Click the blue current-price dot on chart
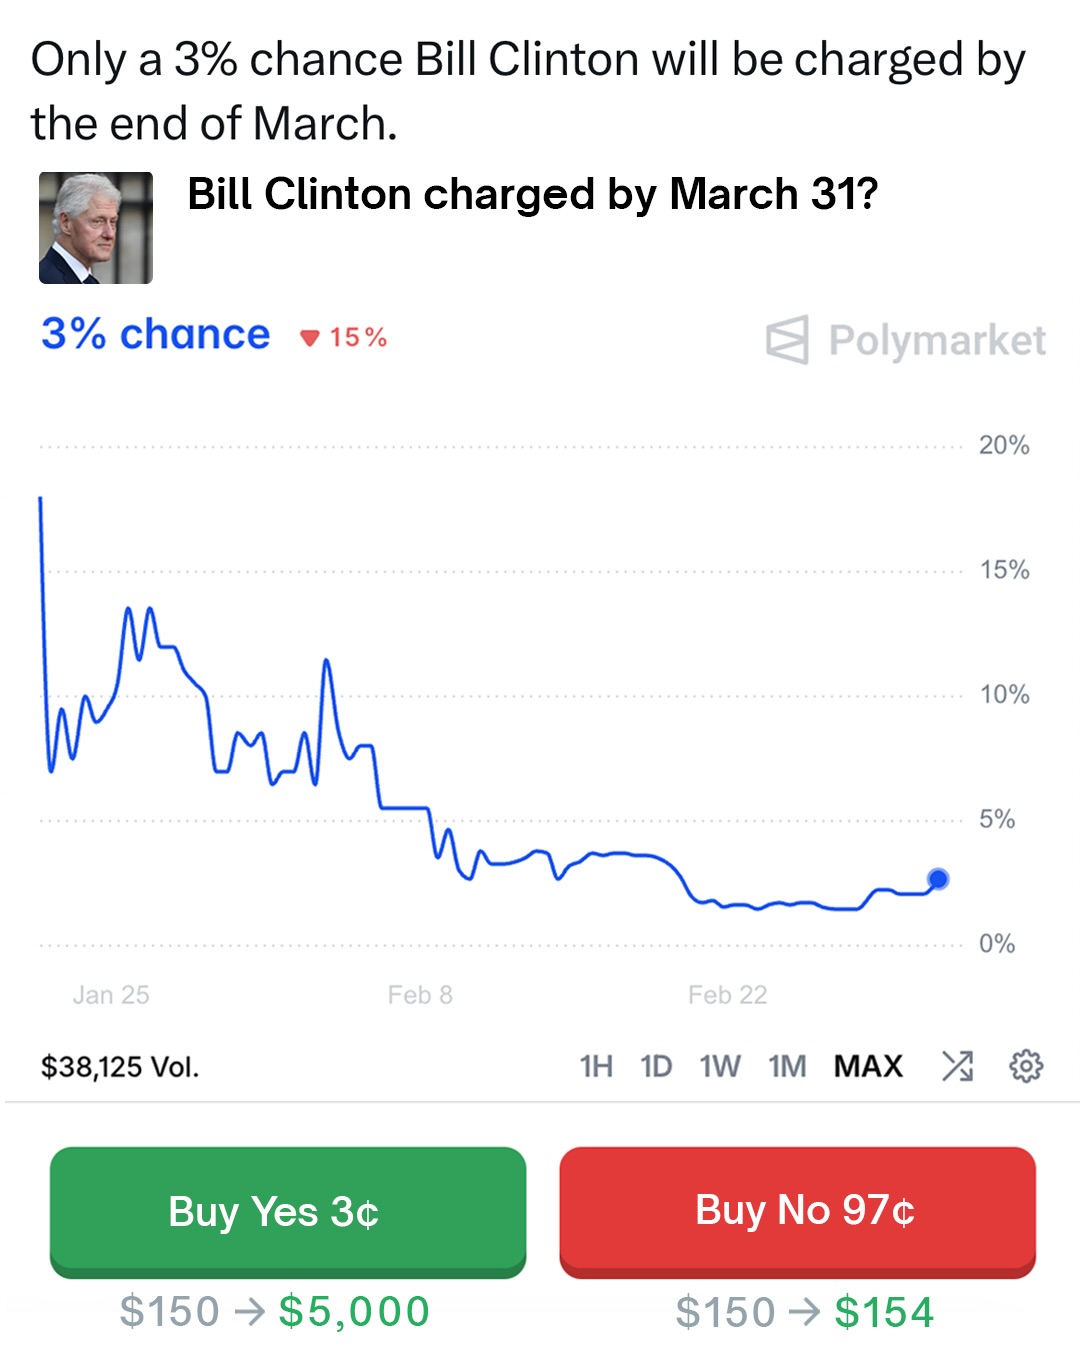 [x=938, y=879]
